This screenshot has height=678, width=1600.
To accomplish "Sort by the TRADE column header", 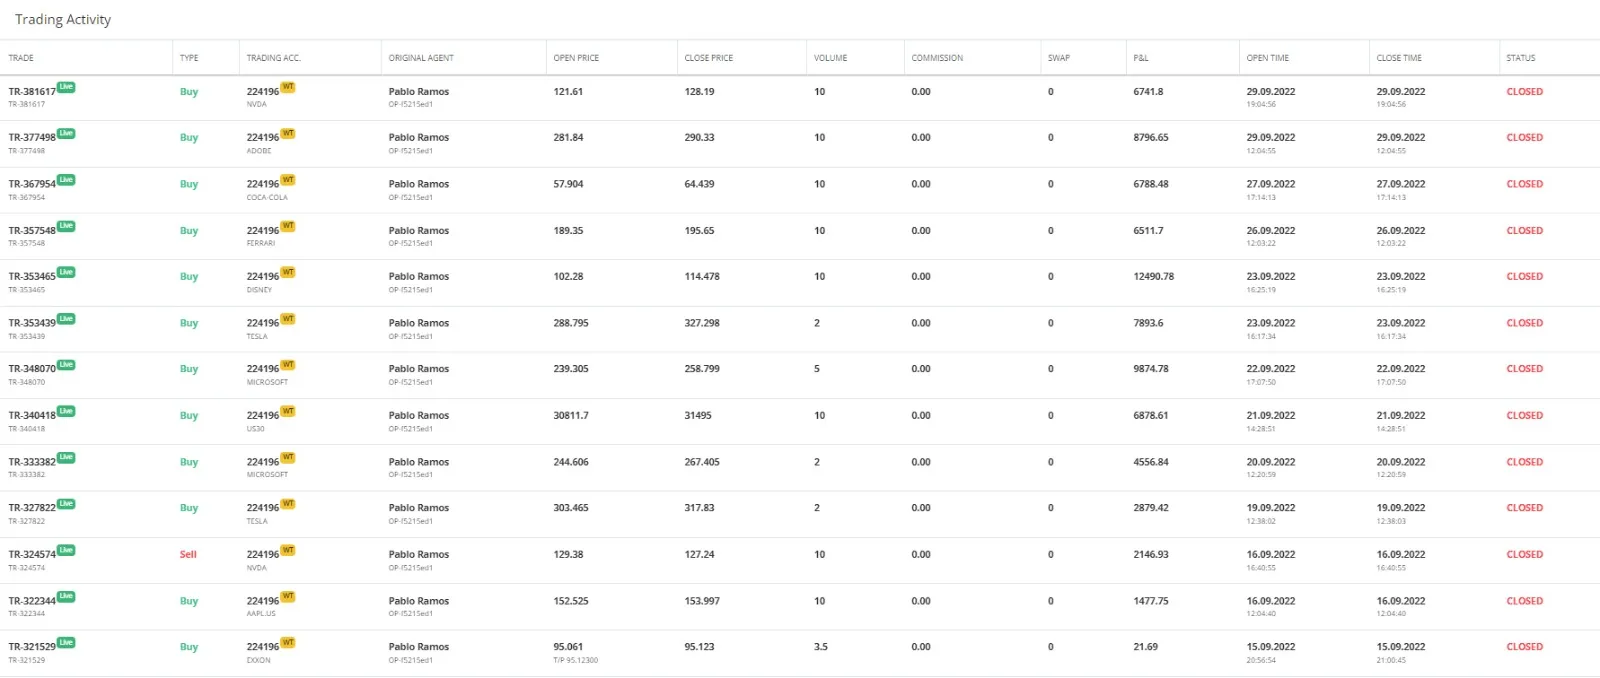I will pos(21,58).
